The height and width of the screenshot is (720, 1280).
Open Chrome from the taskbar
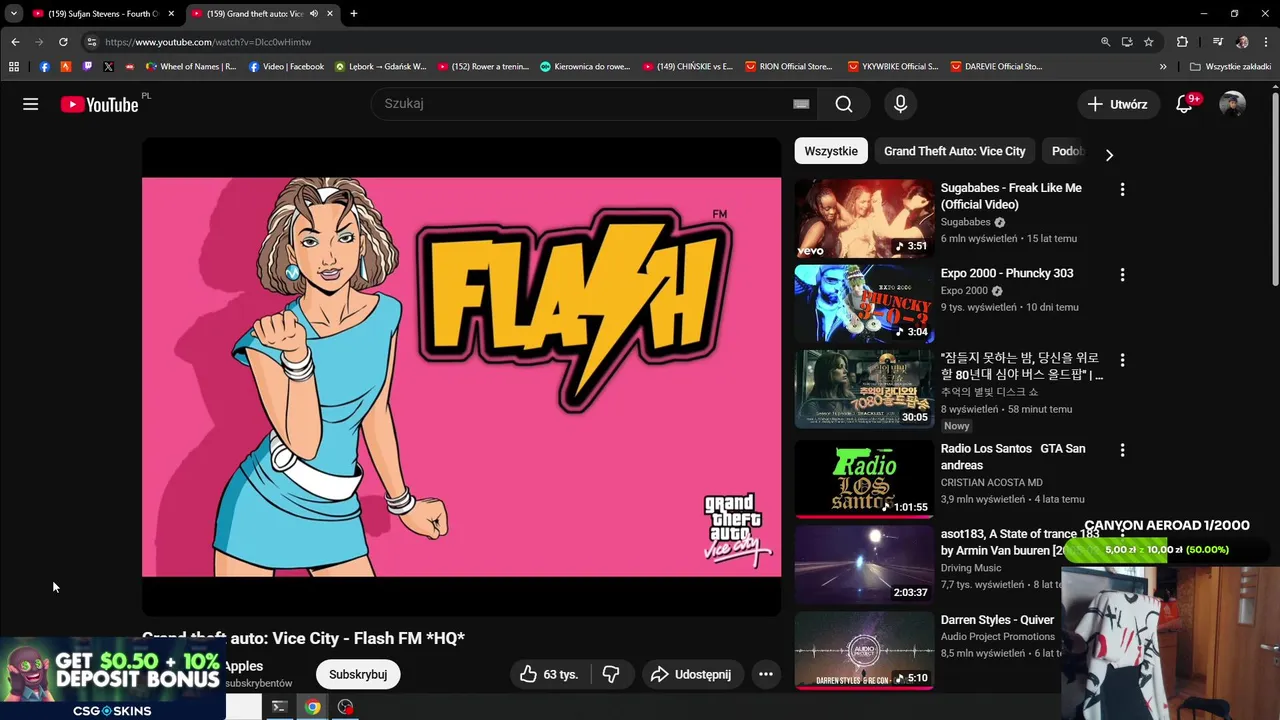pos(313,707)
